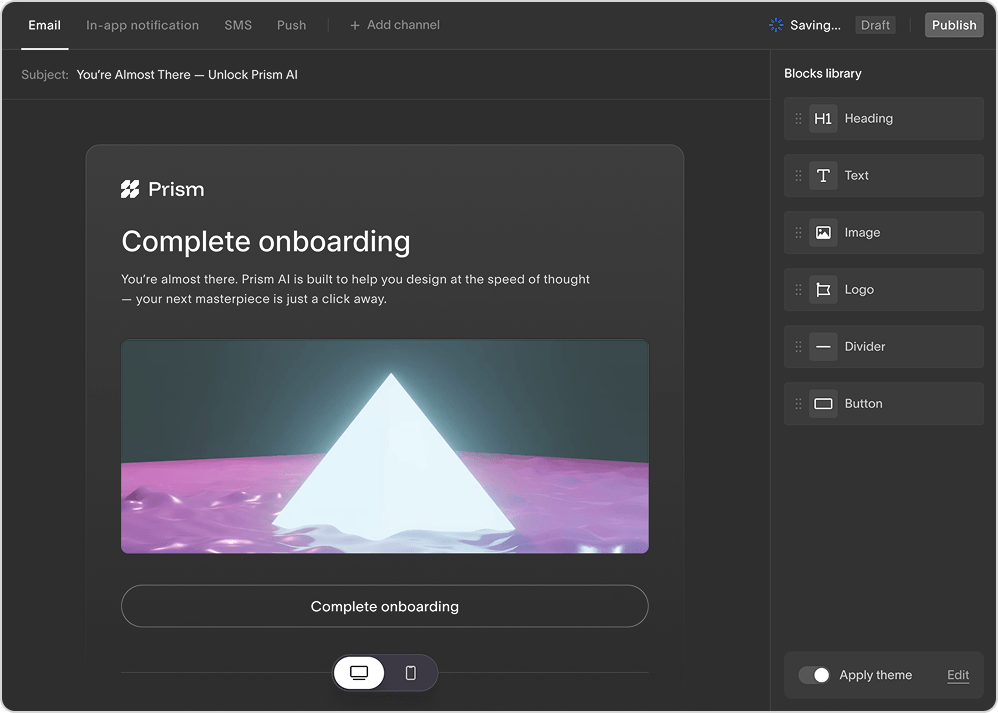Click the Divider block icon
Image resolution: width=998 pixels, height=713 pixels.
(x=823, y=347)
